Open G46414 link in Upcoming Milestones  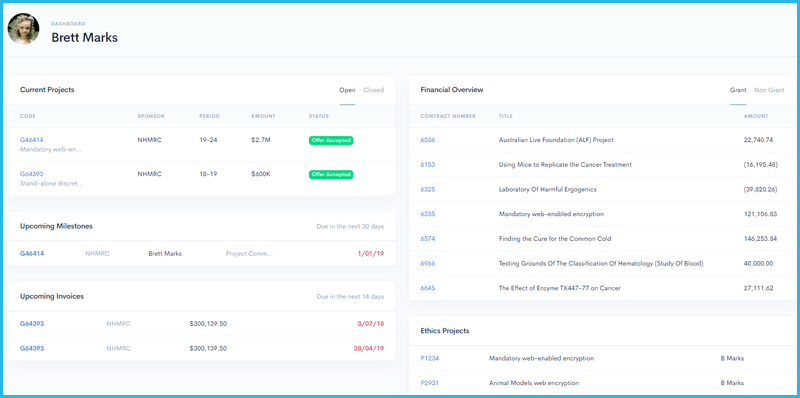point(32,254)
